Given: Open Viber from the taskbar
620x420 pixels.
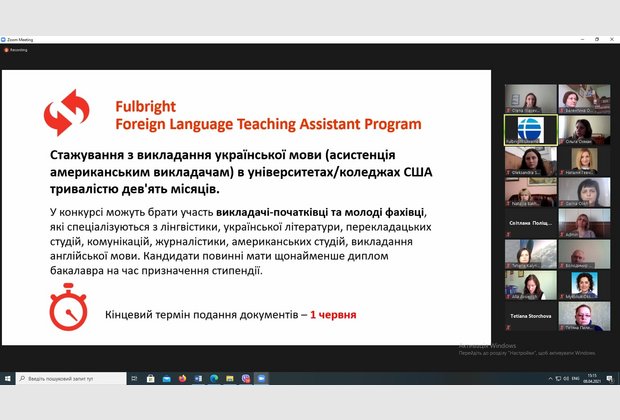Looking at the screenshot, I should 246,378.
